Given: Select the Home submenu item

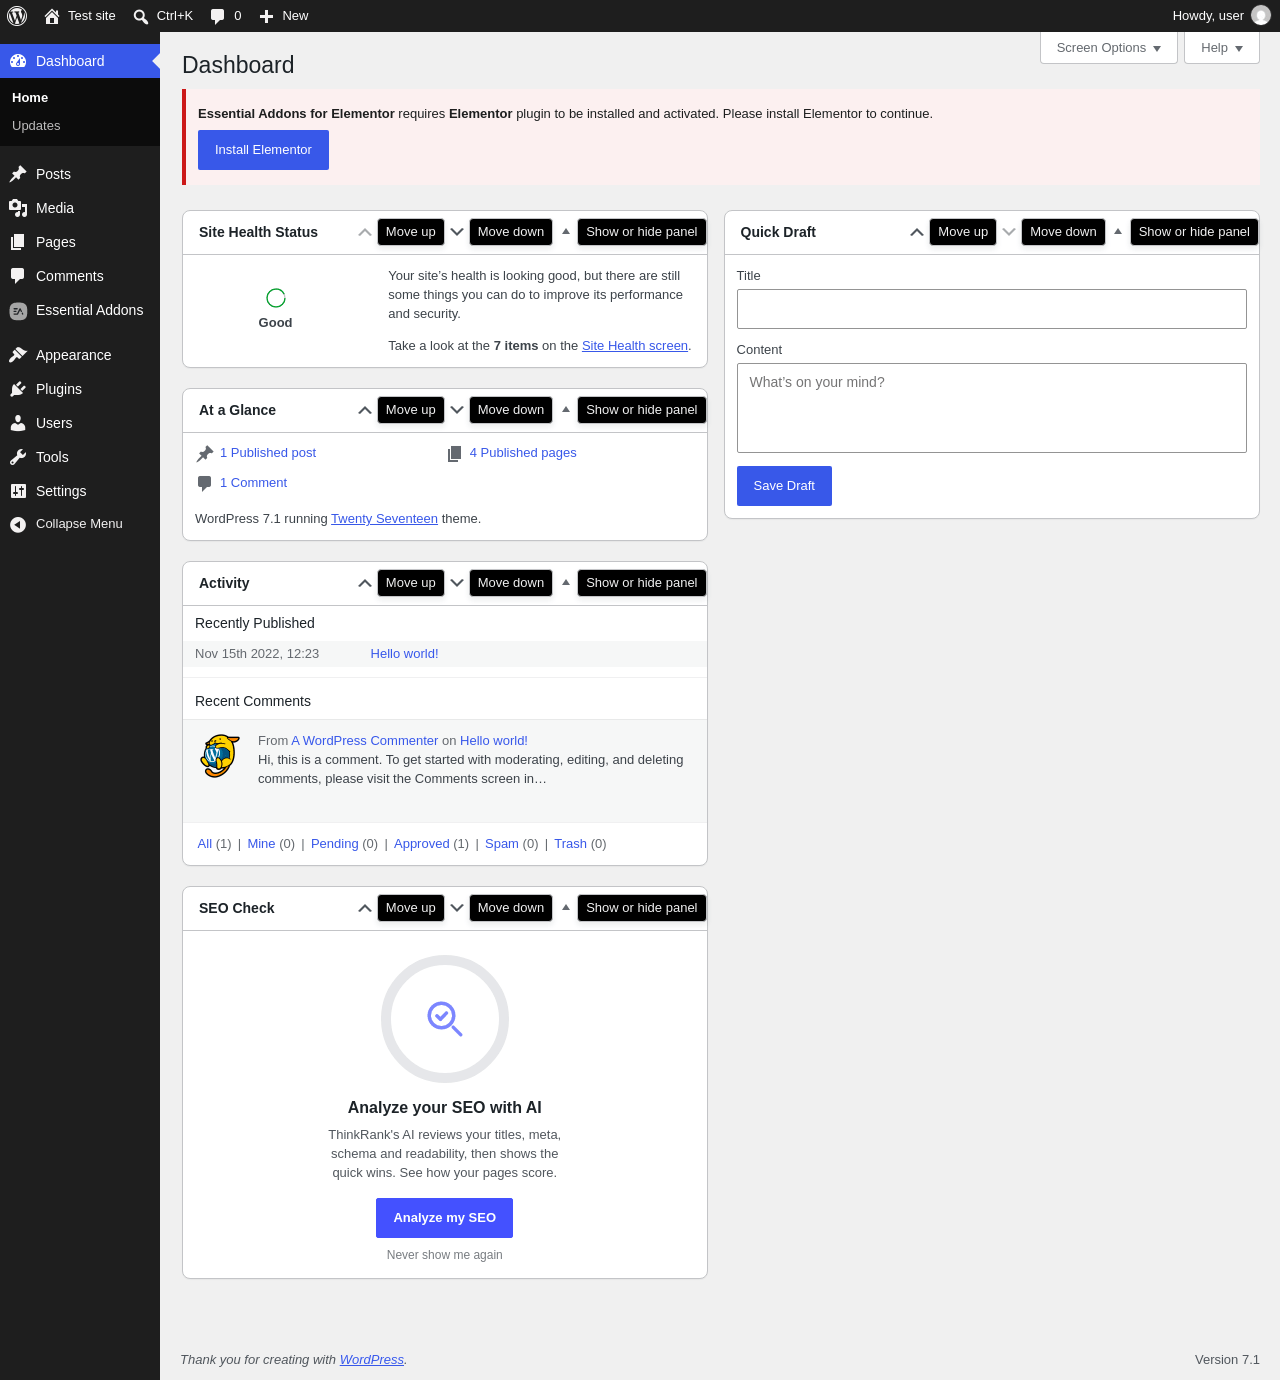Looking at the screenshot, I should click(x=30, y=98).
